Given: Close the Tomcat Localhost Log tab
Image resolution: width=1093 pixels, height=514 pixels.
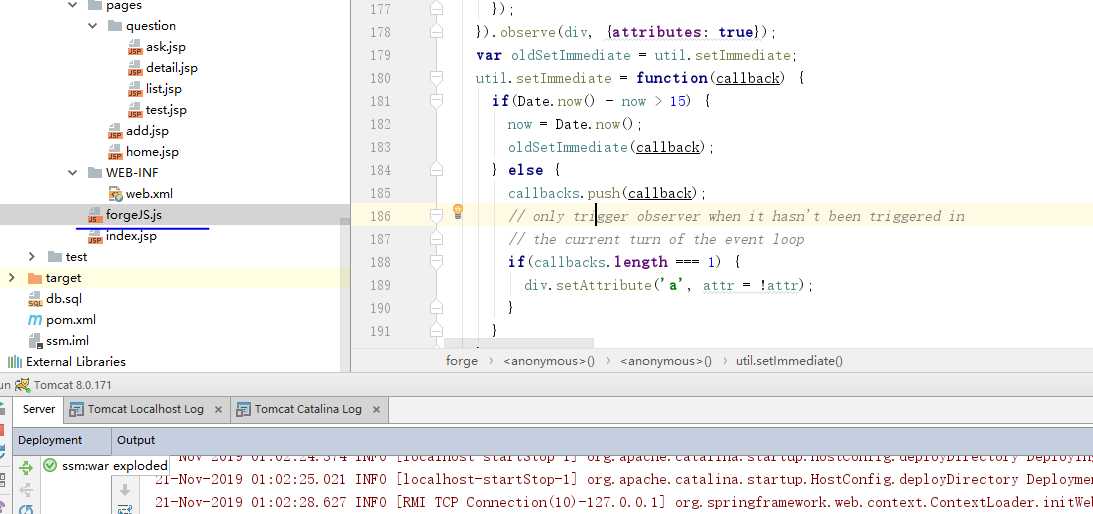Looking at the screenshot, I should [218, 410].
